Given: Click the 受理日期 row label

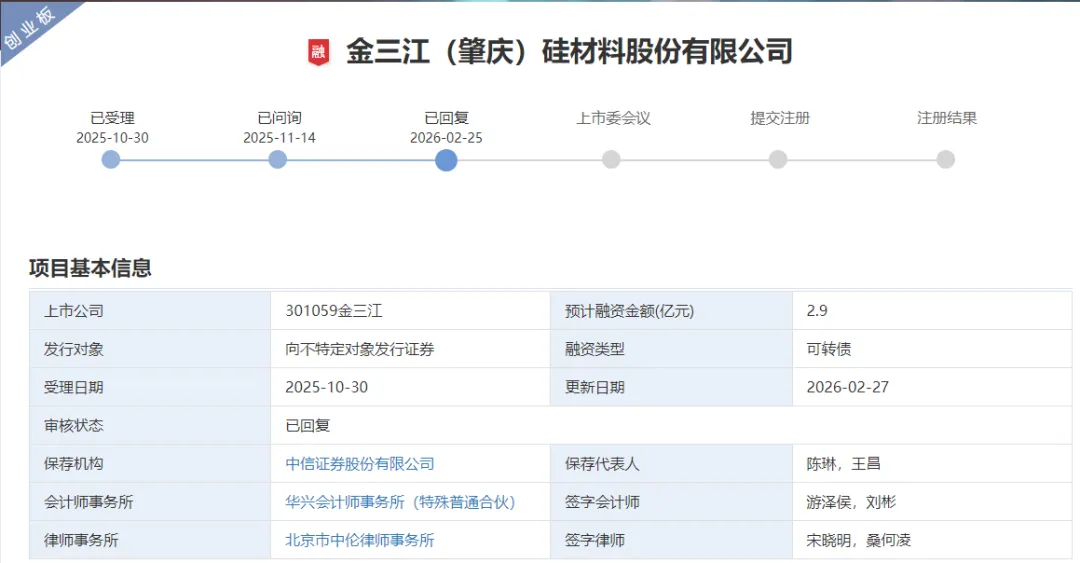Looking at the screenshot, I should [74, 387].
